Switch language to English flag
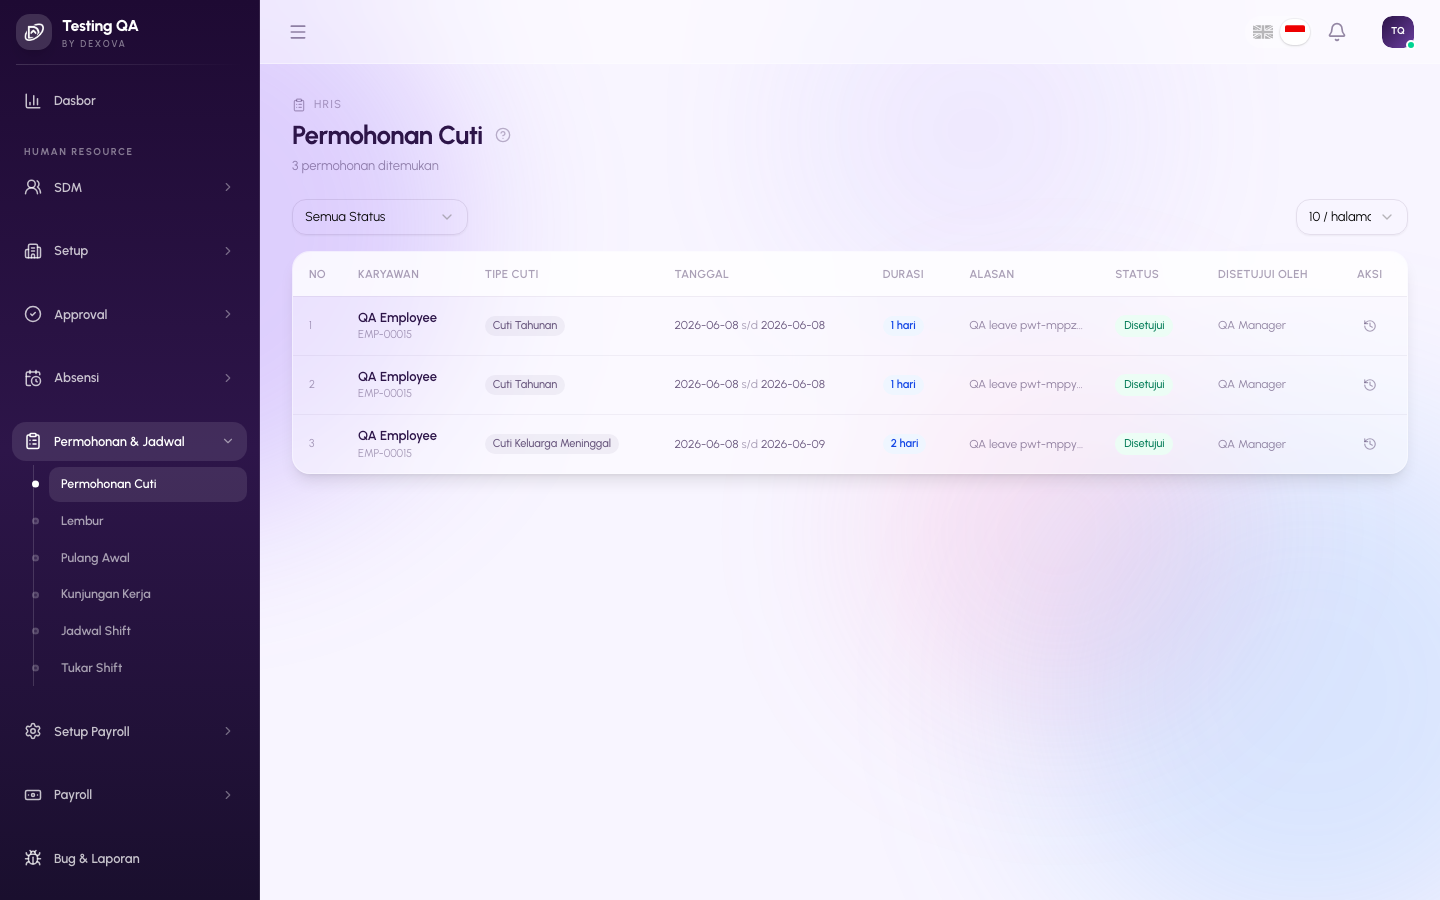The width and height of the screenshot is (1440, 900). 1263,32
